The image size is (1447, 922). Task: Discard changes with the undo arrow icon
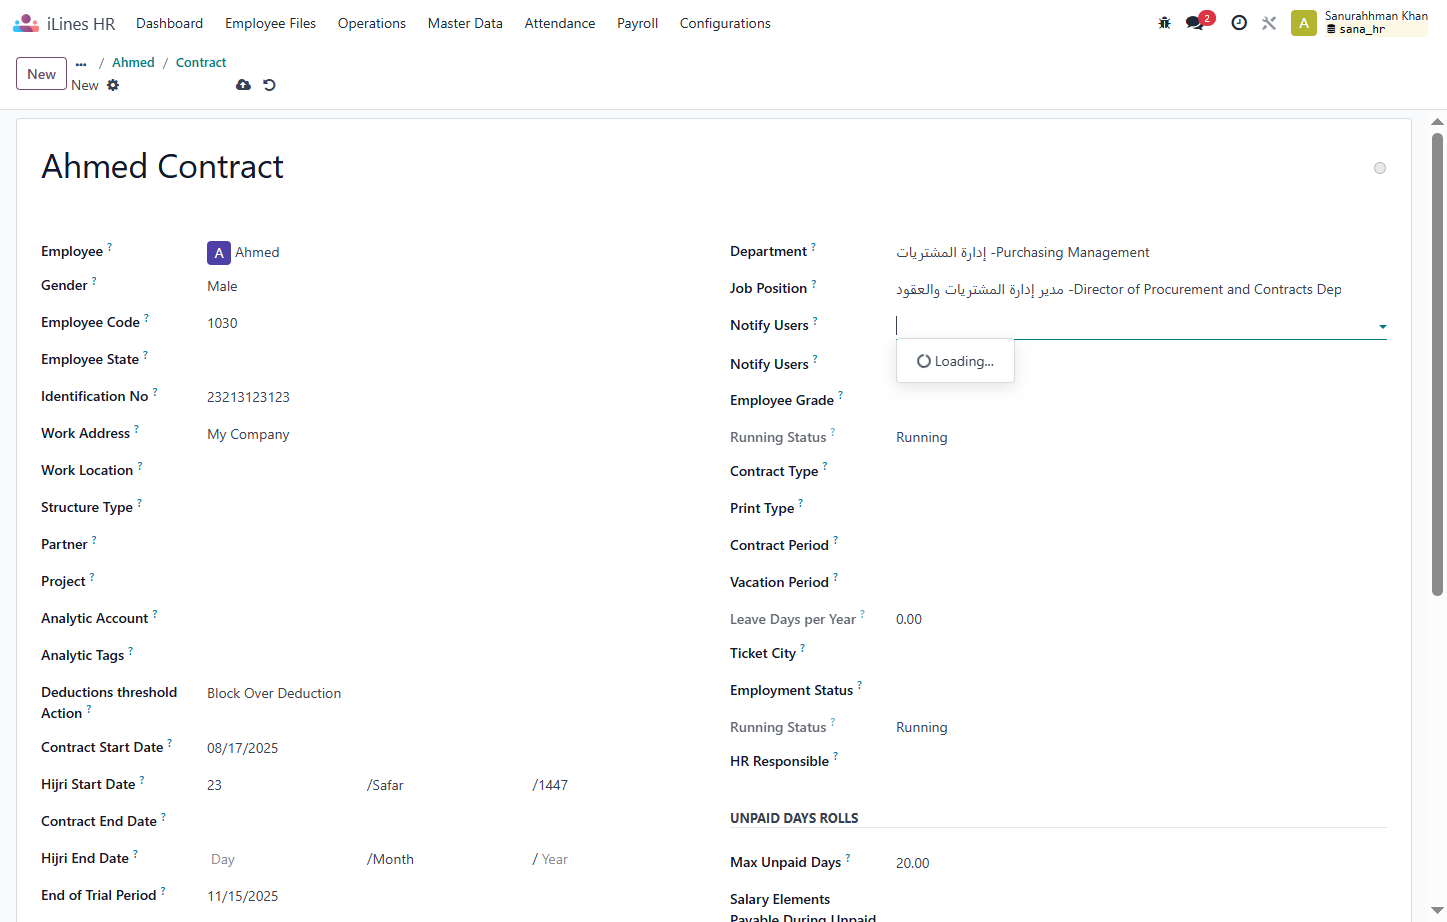point(269,85)
